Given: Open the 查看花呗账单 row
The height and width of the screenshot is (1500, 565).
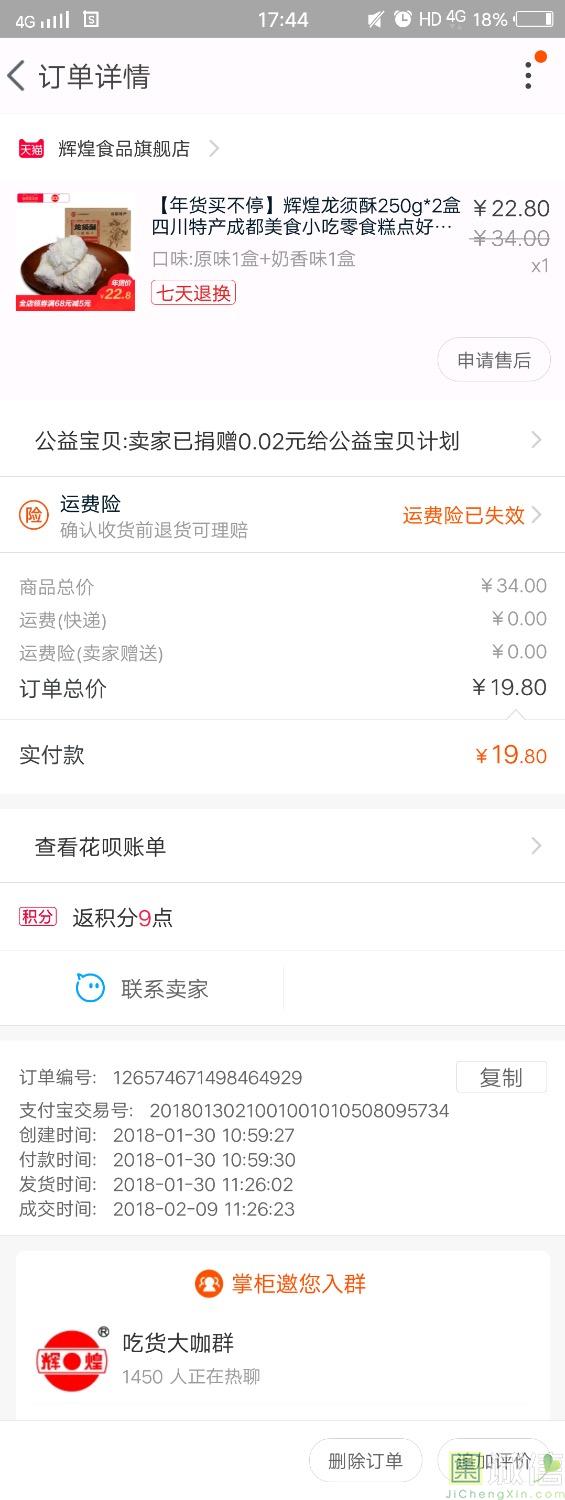Looking at the screenshot, I should point(282,846).
